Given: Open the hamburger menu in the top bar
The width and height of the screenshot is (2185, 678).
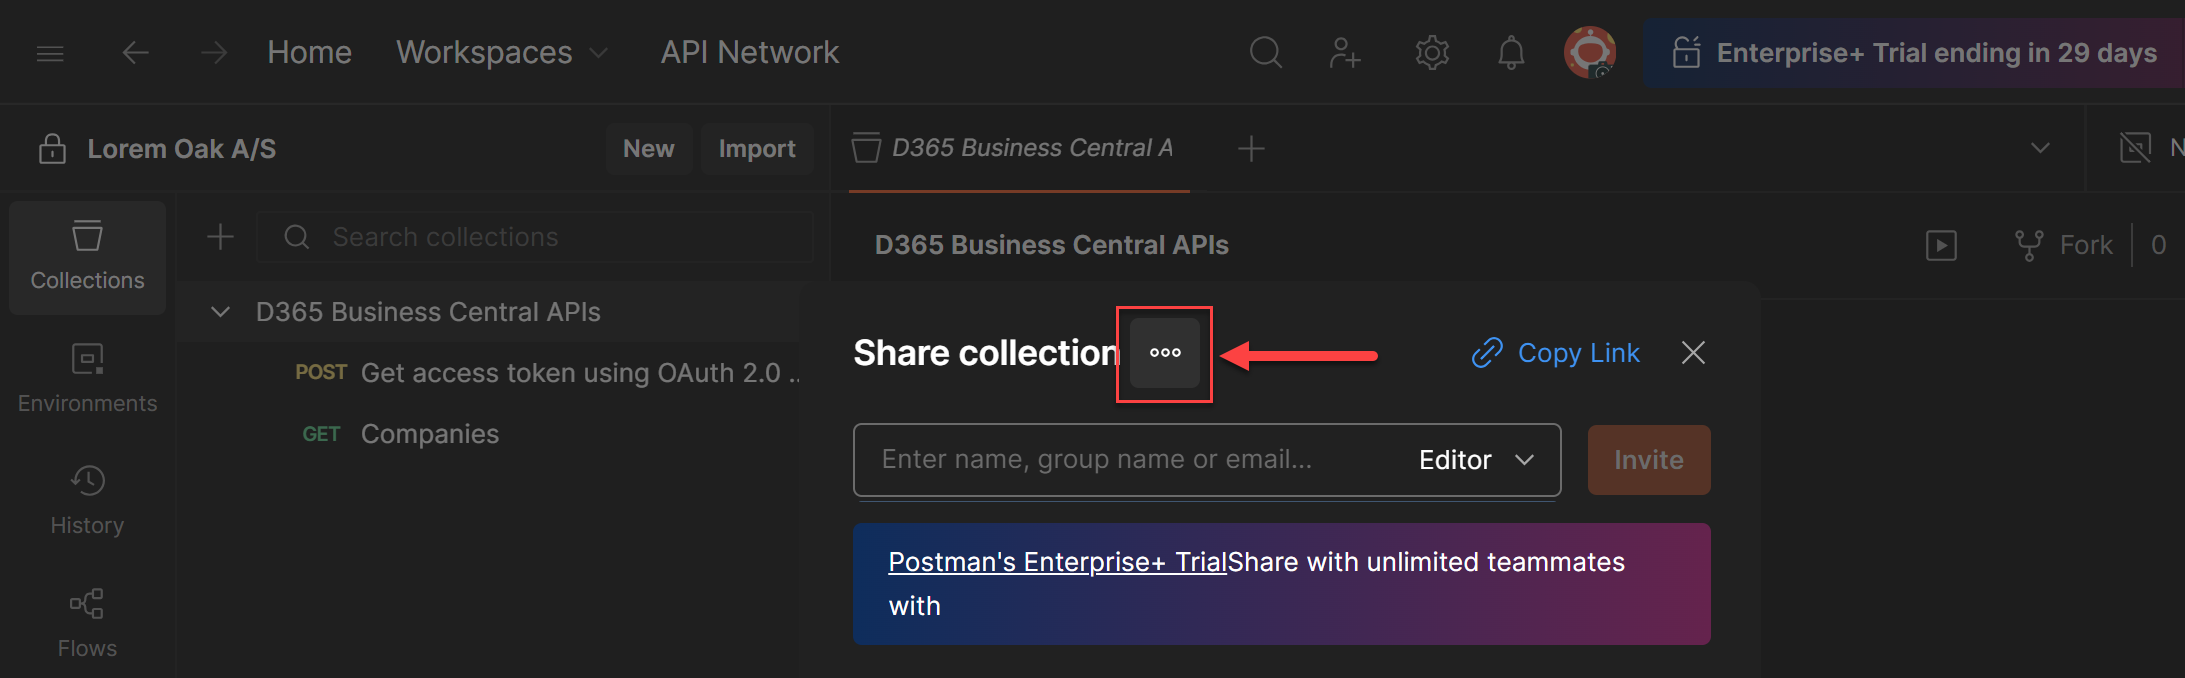Looking at the screenshot, I should [50, 53].
